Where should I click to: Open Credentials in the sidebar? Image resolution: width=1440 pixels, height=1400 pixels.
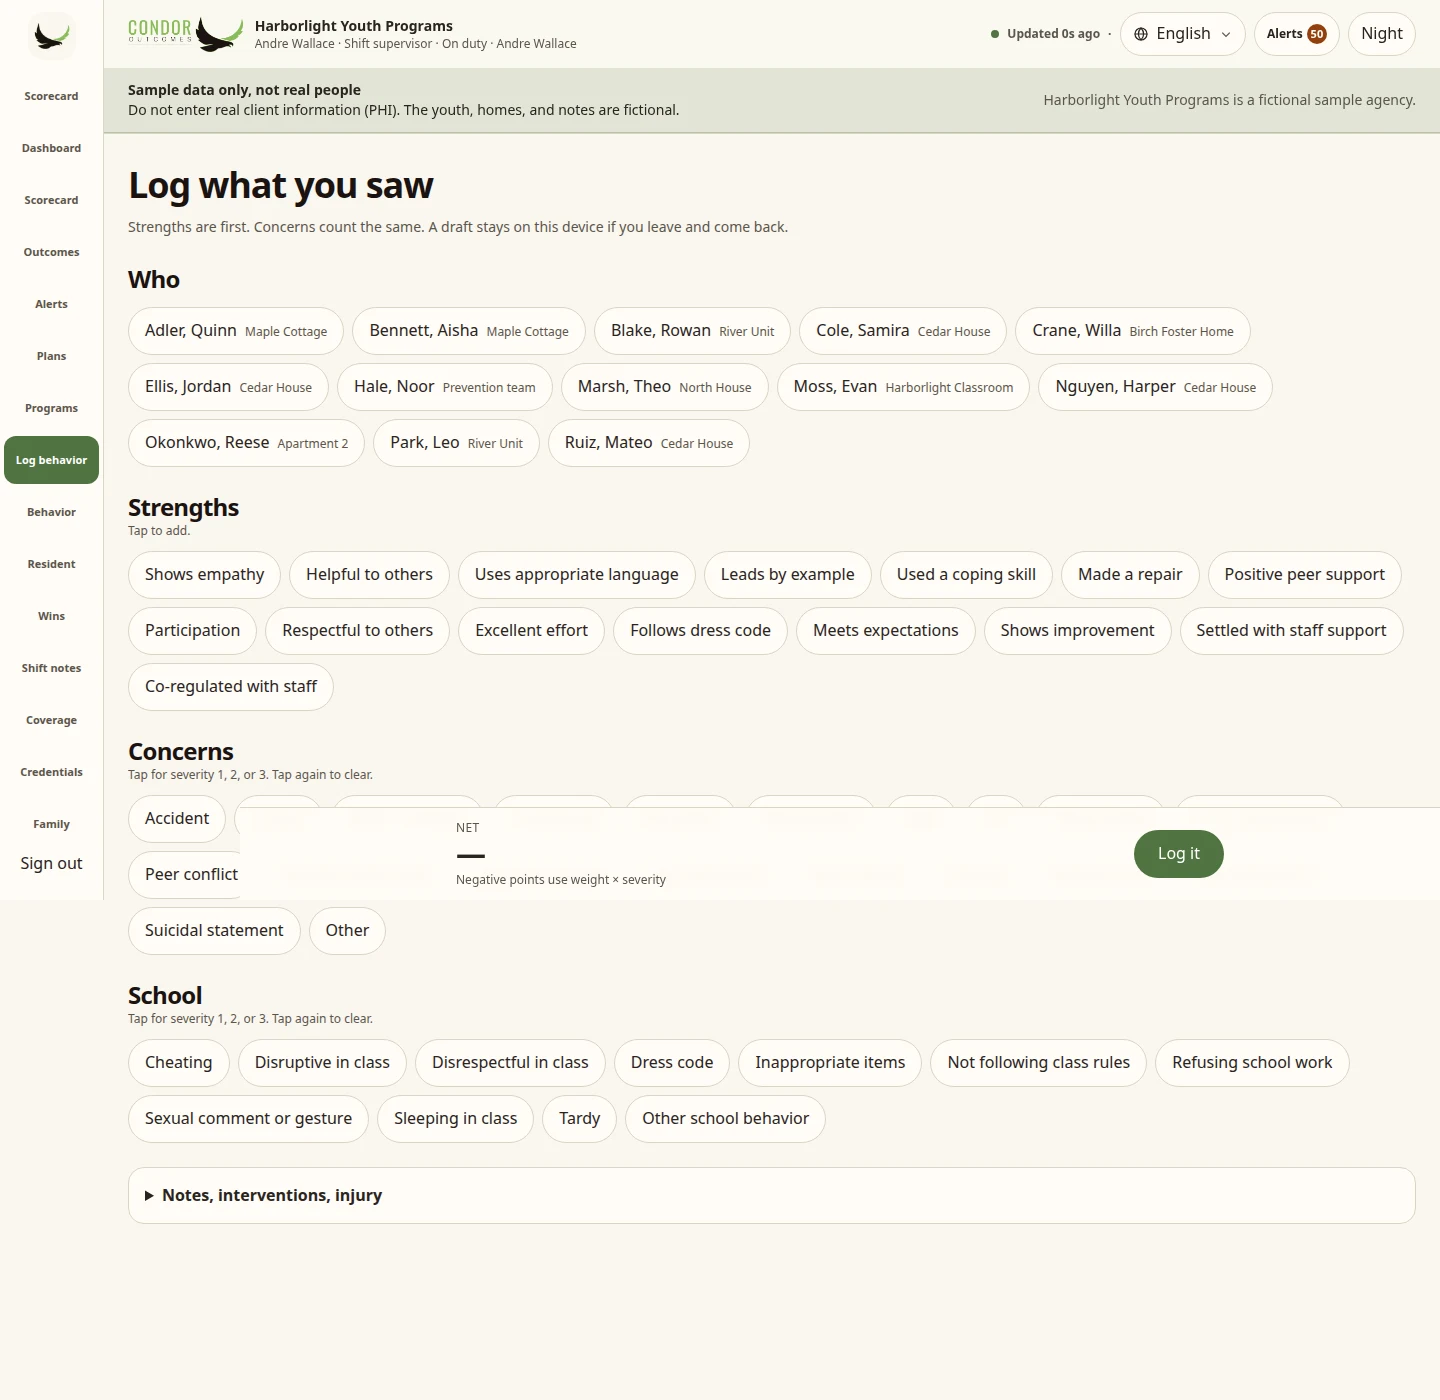(x=51, y=772)
